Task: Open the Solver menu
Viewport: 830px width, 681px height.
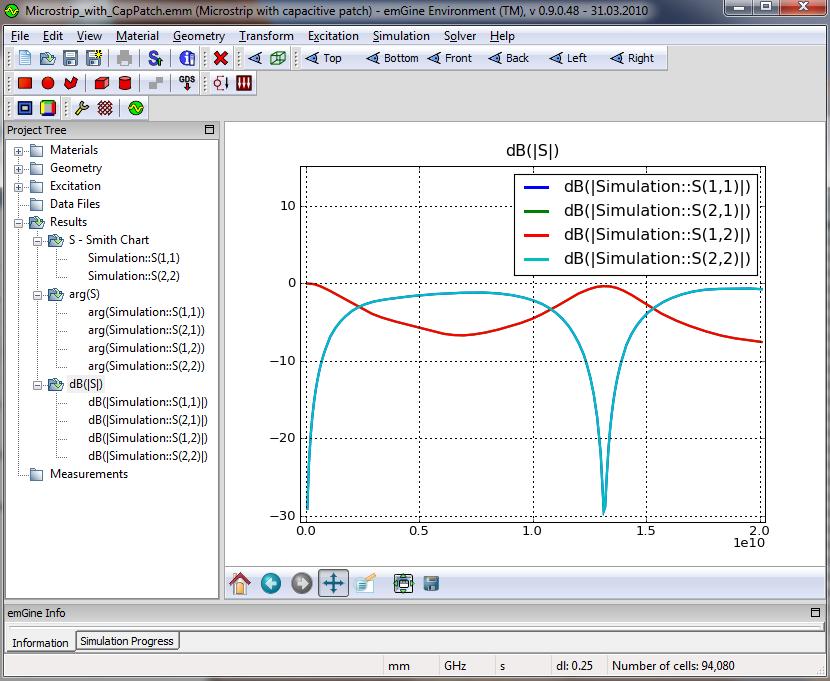Action: pos(460,36)
